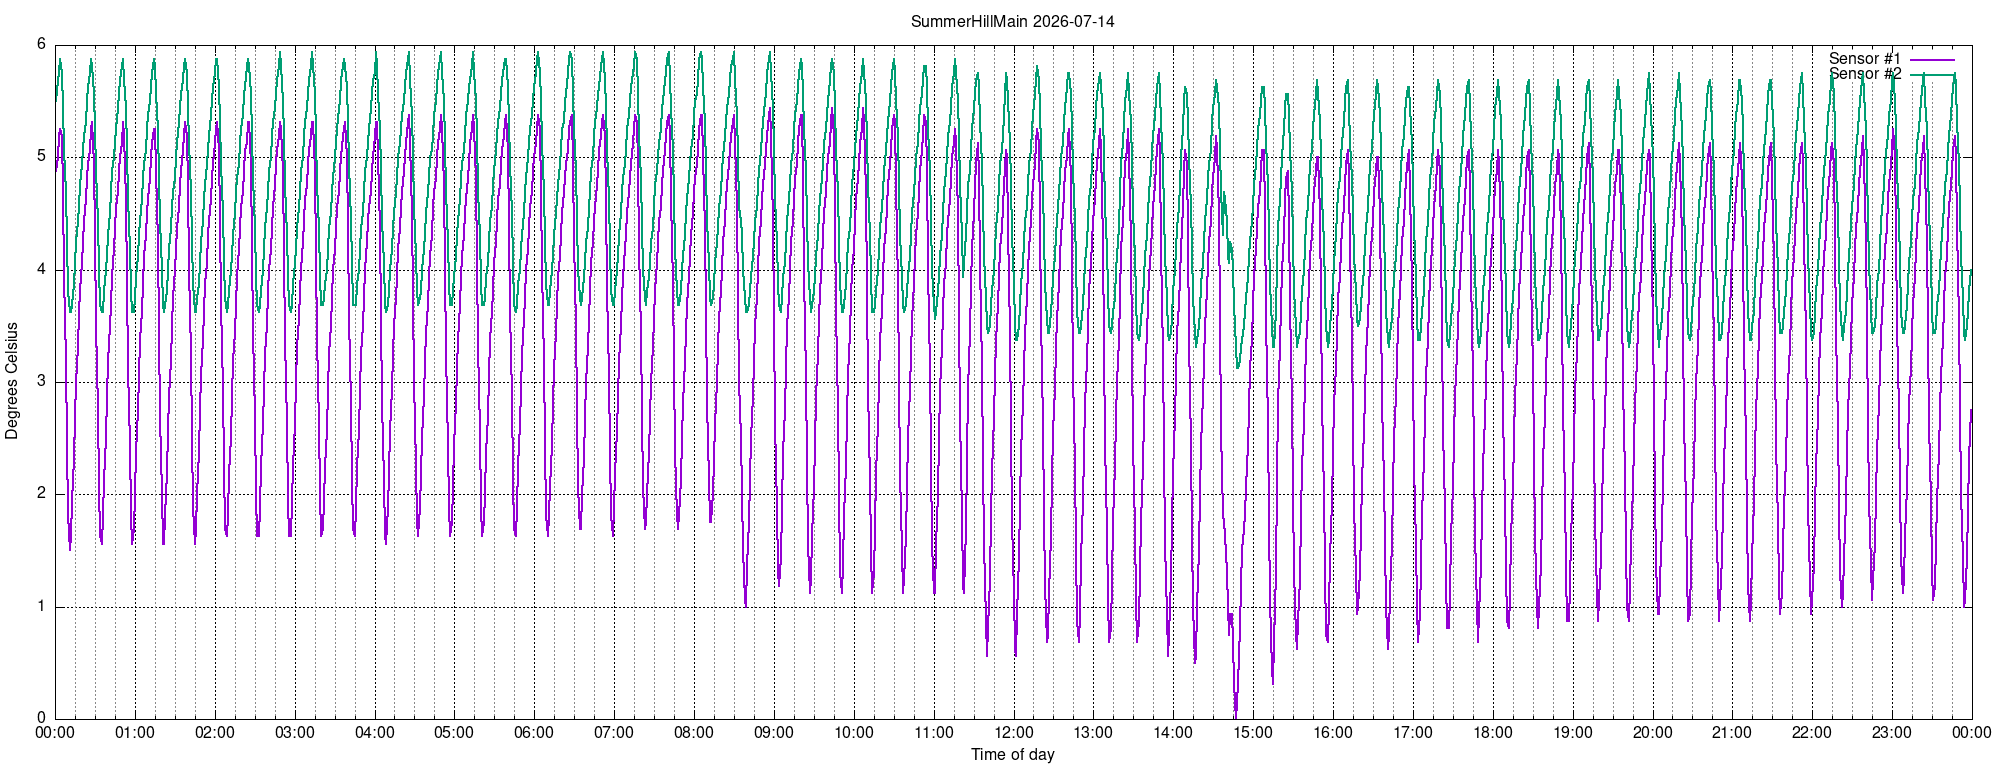The height and width of the screenshot is (768, 2000).
Task: Click the 06:00 time axis tick label
Action: [x=534, y=732]
